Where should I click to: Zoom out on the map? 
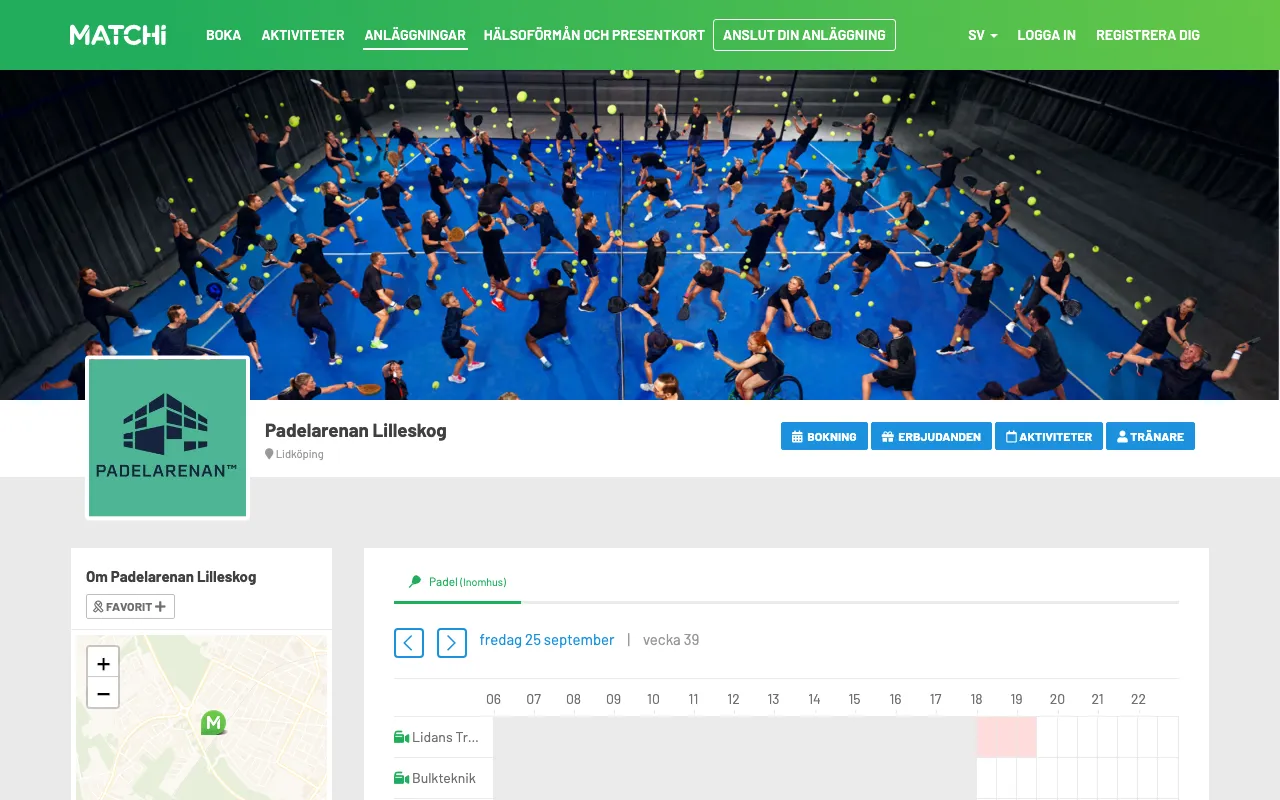(x=103, y=693)
